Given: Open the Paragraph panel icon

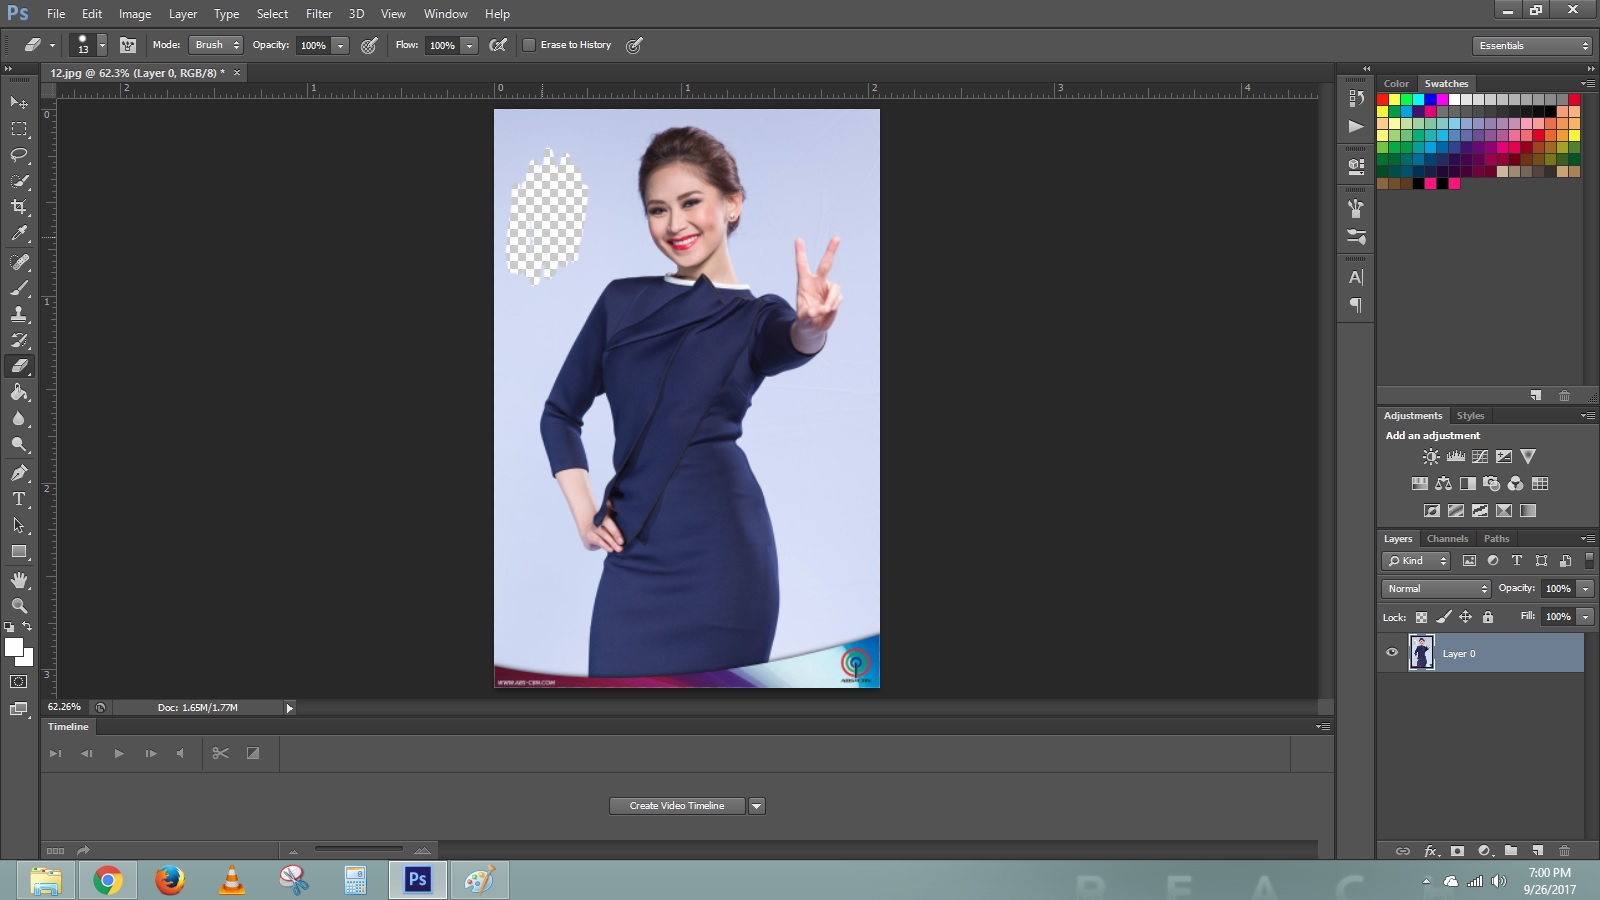Looking at the screenshot, I should tap(1356, 305).
